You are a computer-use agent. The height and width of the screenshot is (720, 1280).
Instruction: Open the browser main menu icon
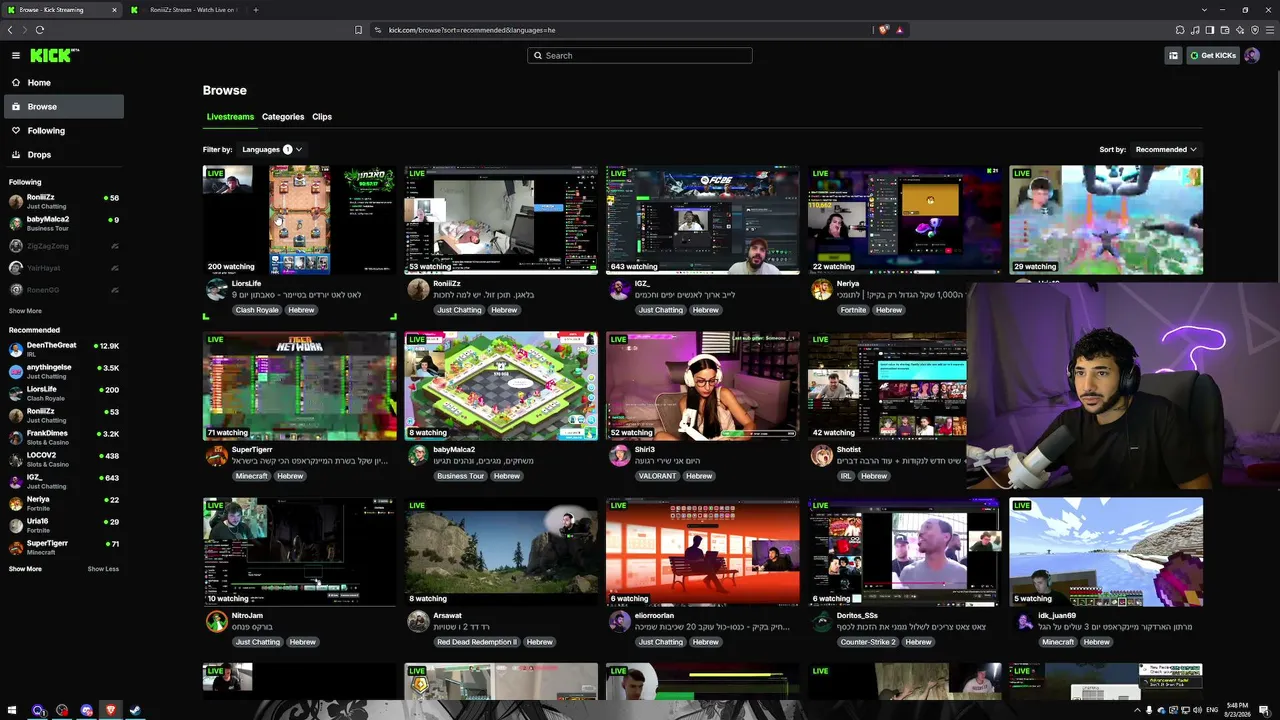click(1270, 30)
